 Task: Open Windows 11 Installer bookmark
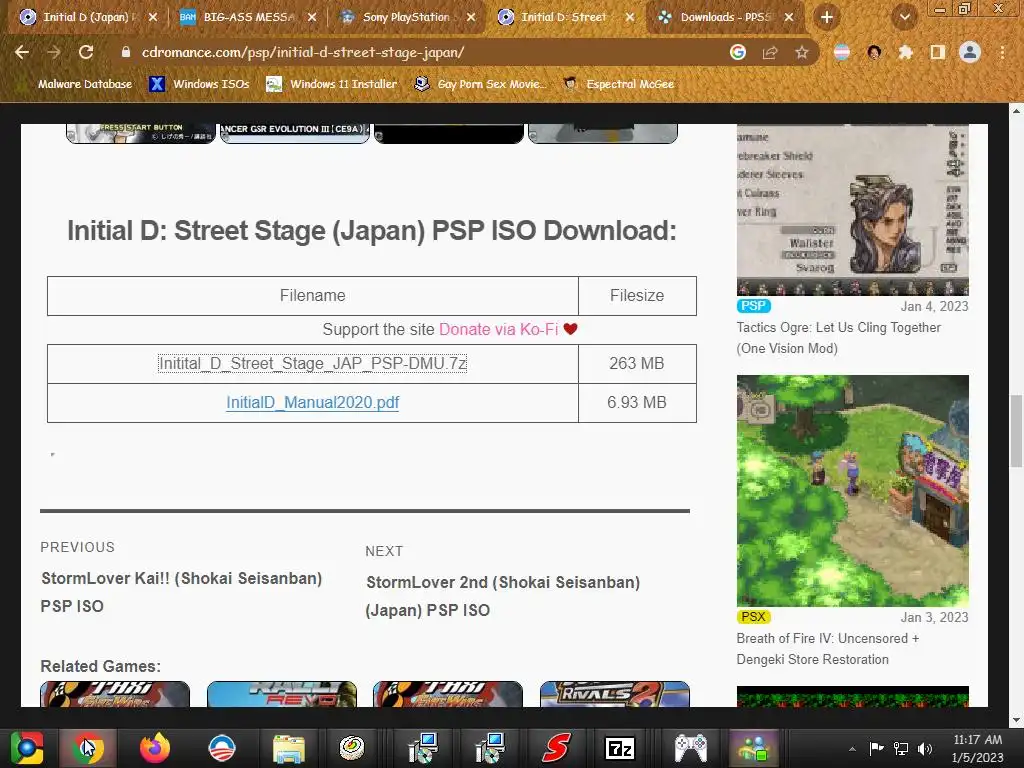(332, 84)
